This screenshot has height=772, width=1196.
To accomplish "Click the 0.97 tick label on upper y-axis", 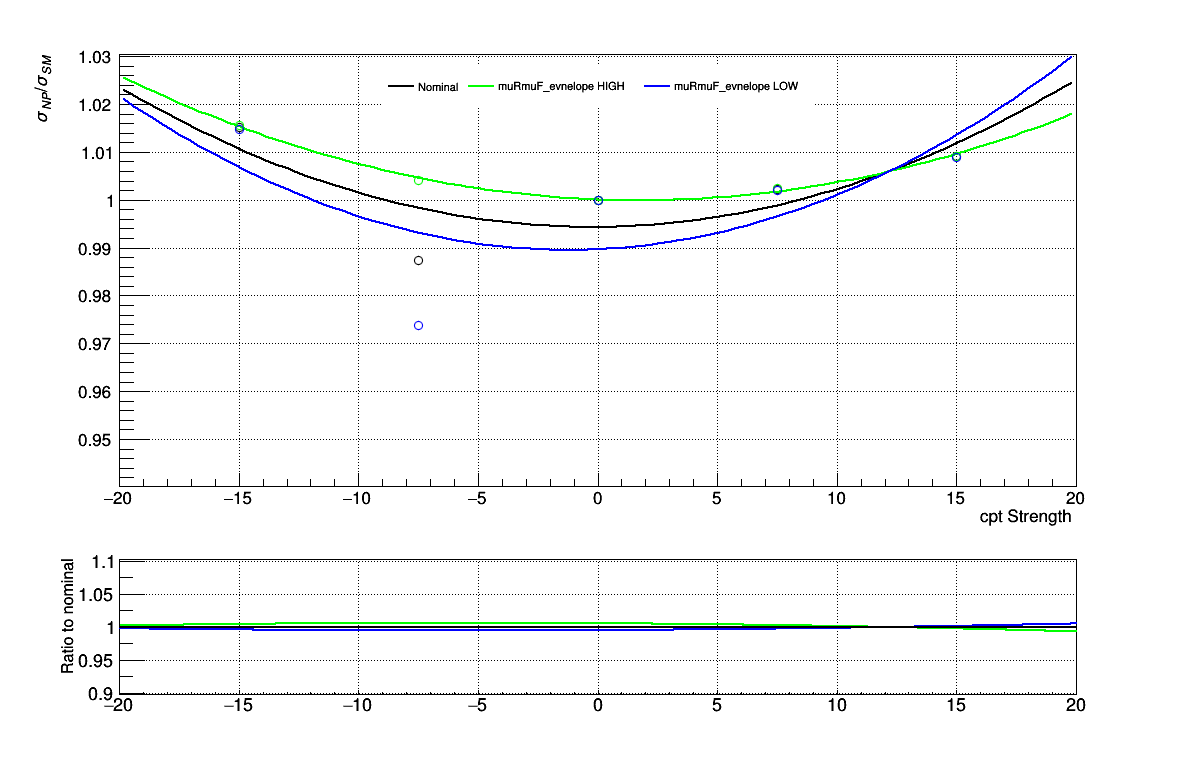I will [x=95, y=345].
